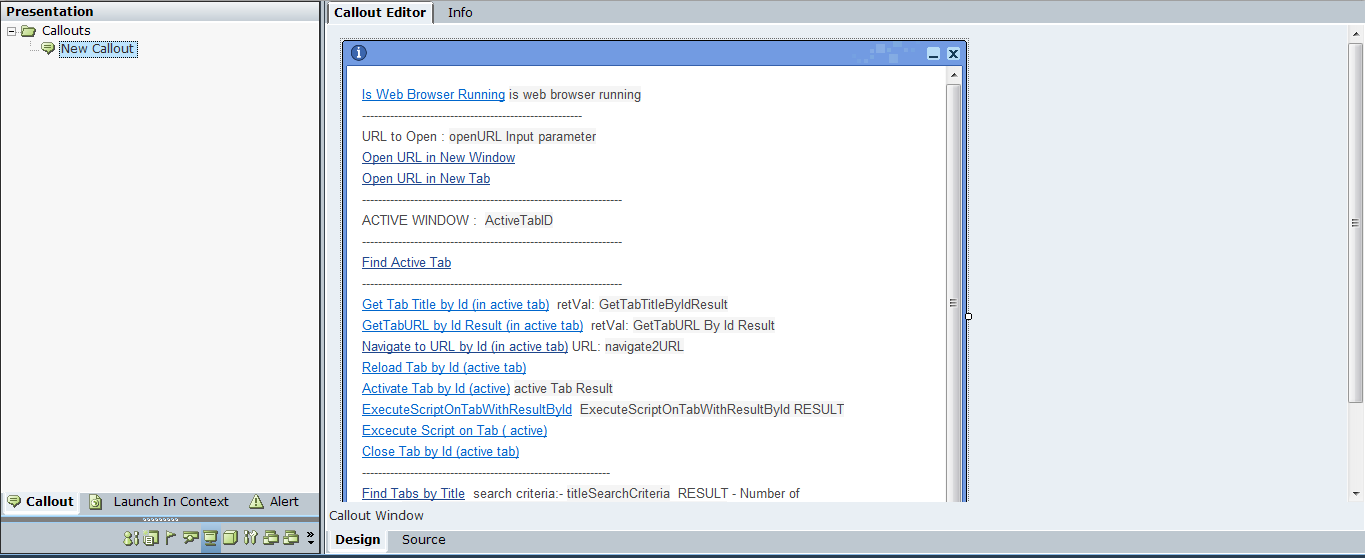The height and width of the screenshot is (558, 1365).
Task: Open the toolbar overflow chevron menu
Action: coord(310,538)
